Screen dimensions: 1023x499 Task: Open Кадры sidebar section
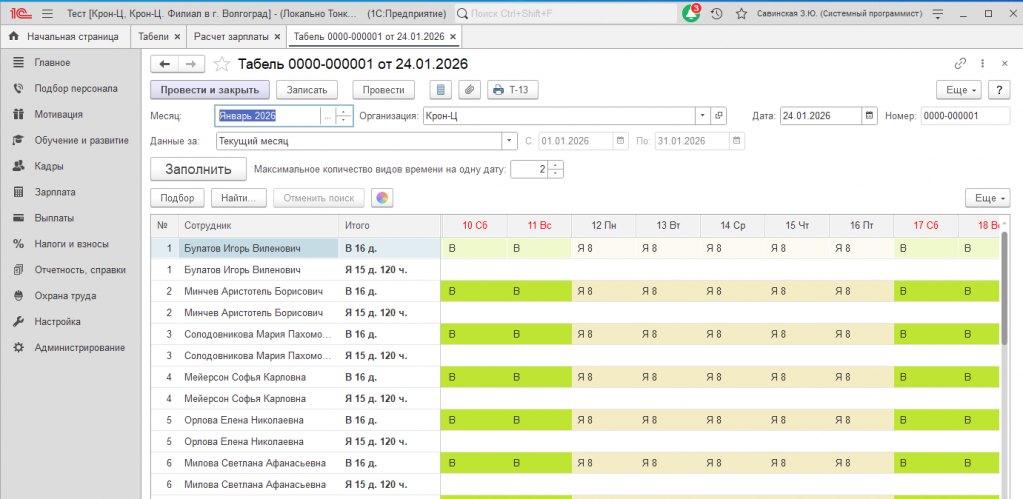49,166
